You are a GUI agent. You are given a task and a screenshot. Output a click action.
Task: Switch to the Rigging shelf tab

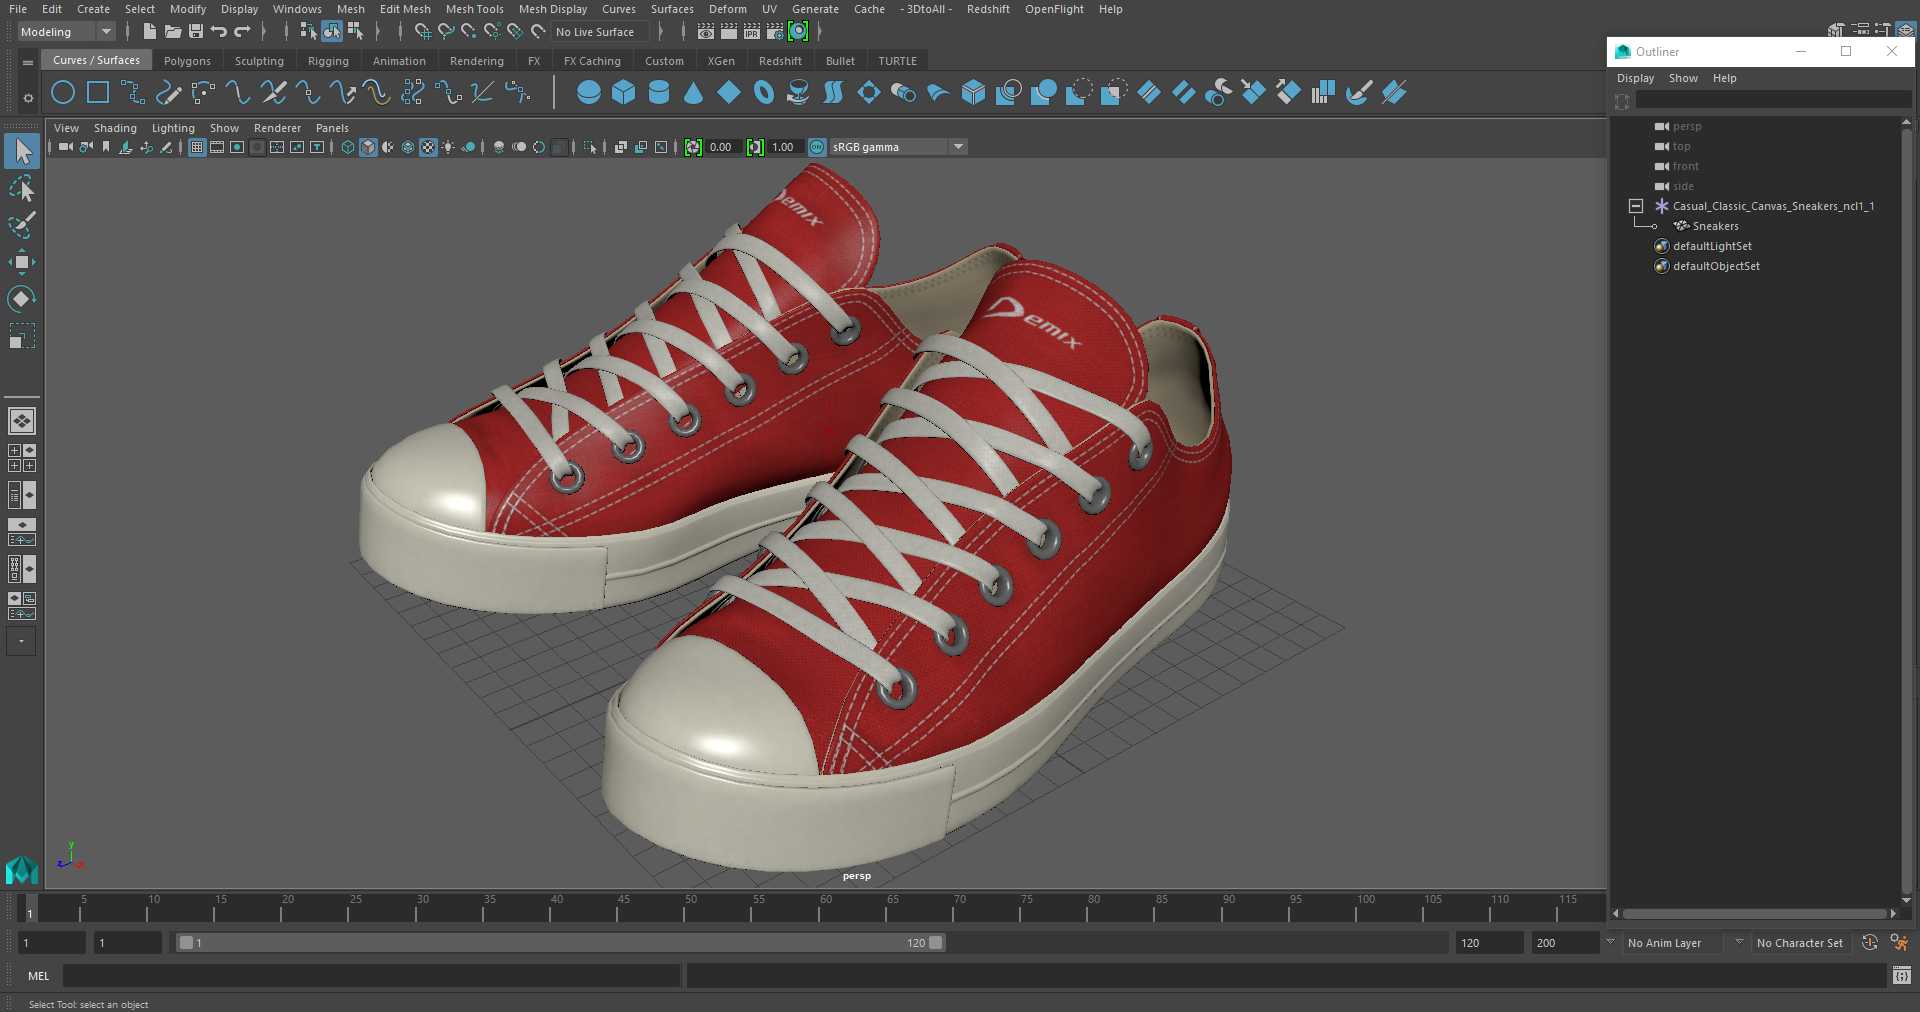click(328, 61)
